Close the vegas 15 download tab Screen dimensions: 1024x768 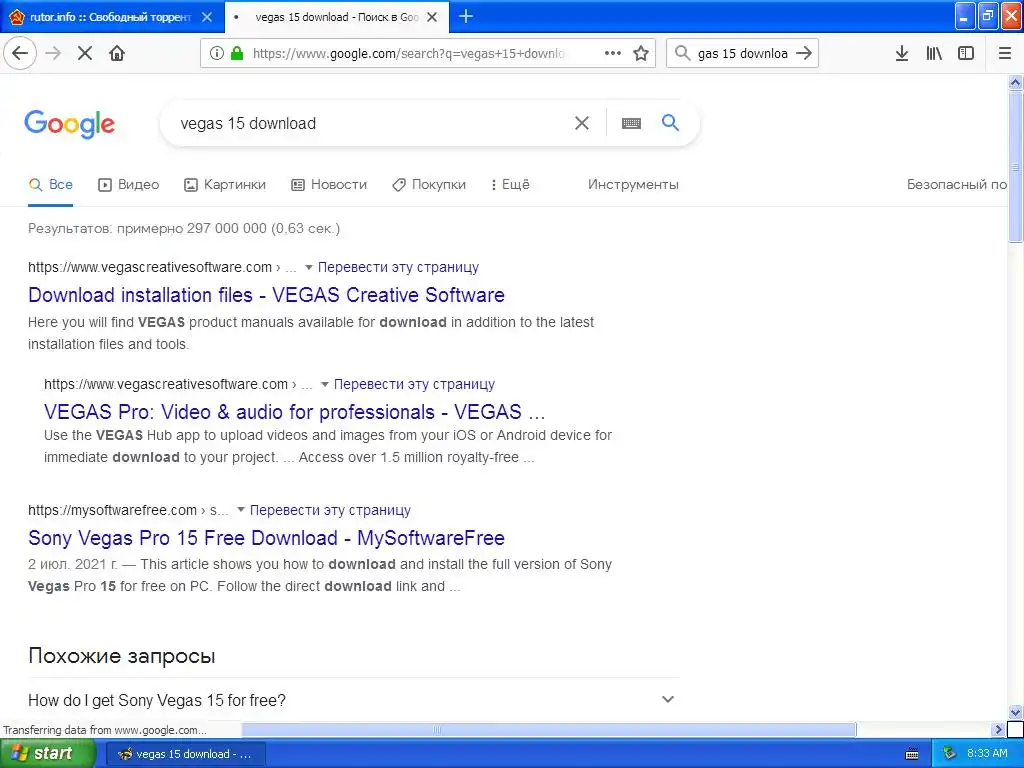432,17
